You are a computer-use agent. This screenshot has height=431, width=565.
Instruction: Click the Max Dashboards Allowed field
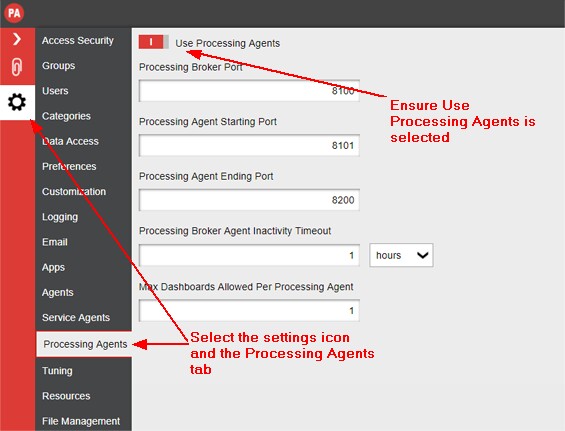(x=249, y=310)
